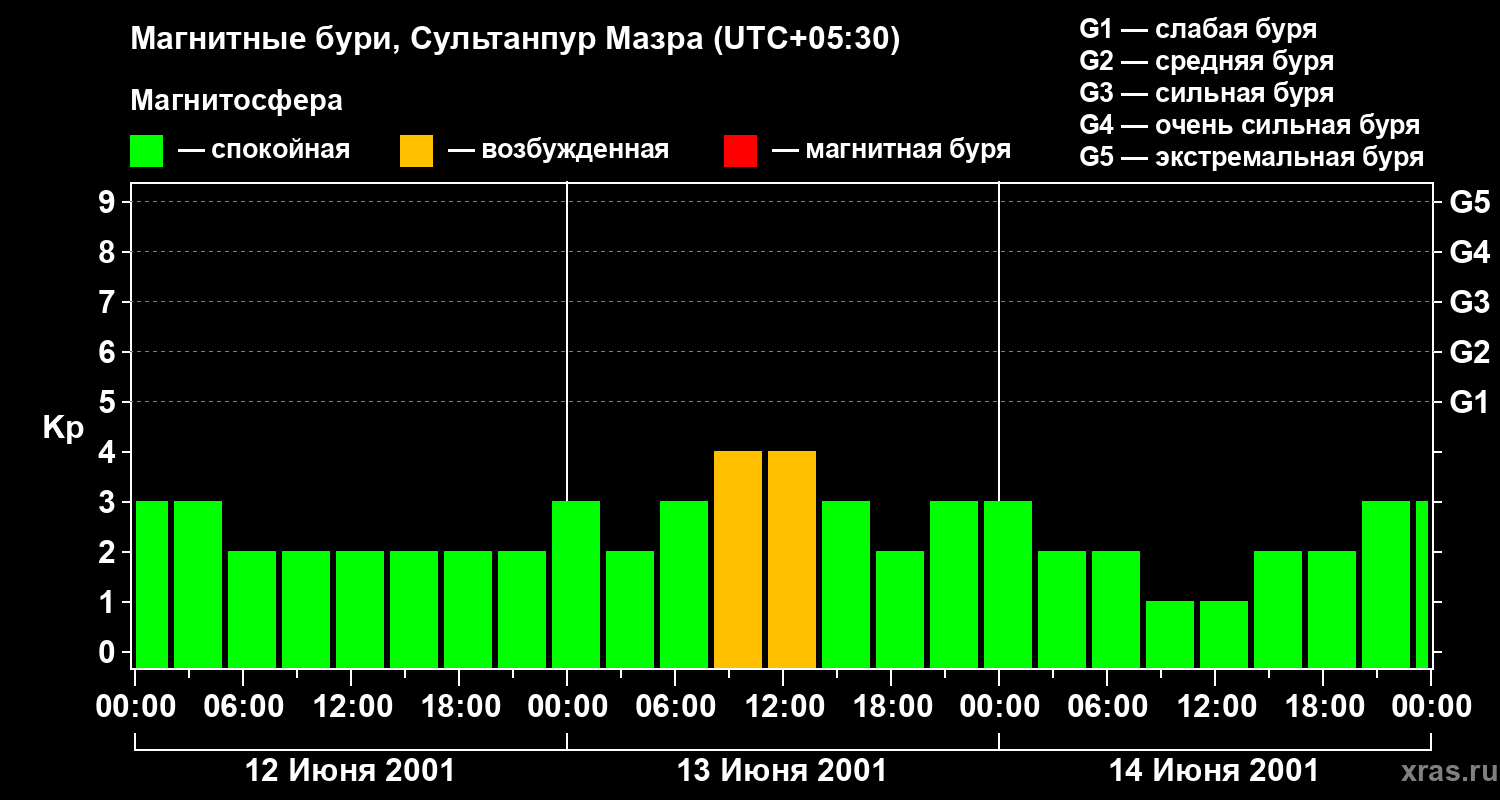Image resolution: width=1500 pixels, height=800 pixels.
Task: Click the '14 Июня 2001' date label
Action: (x=1214, y=771)
